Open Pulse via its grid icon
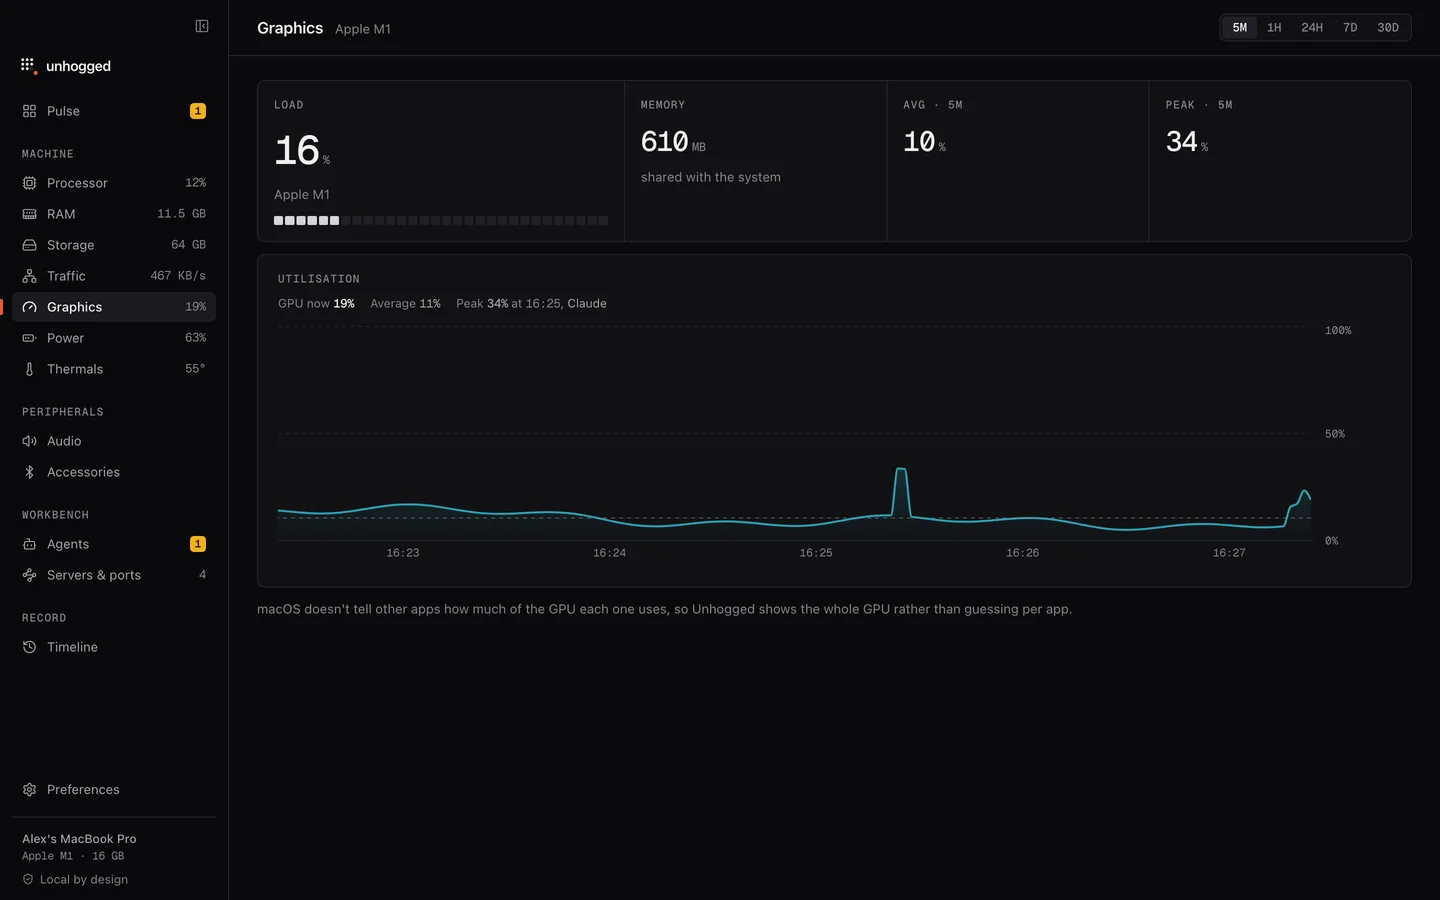1440x900 pixels. [29, 111]
